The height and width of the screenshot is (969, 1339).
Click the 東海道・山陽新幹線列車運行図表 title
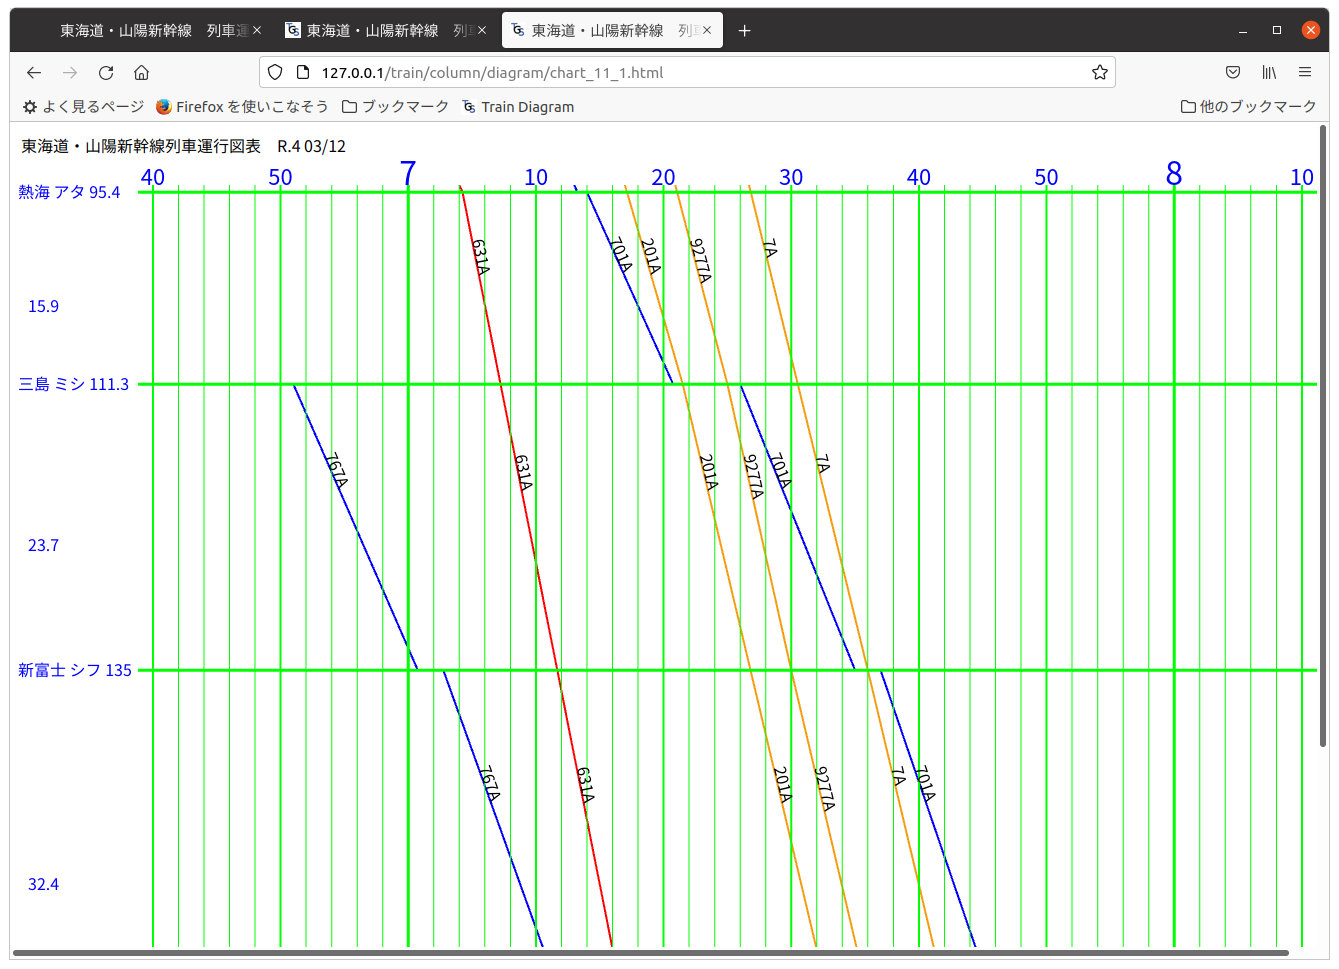[141, 146]
